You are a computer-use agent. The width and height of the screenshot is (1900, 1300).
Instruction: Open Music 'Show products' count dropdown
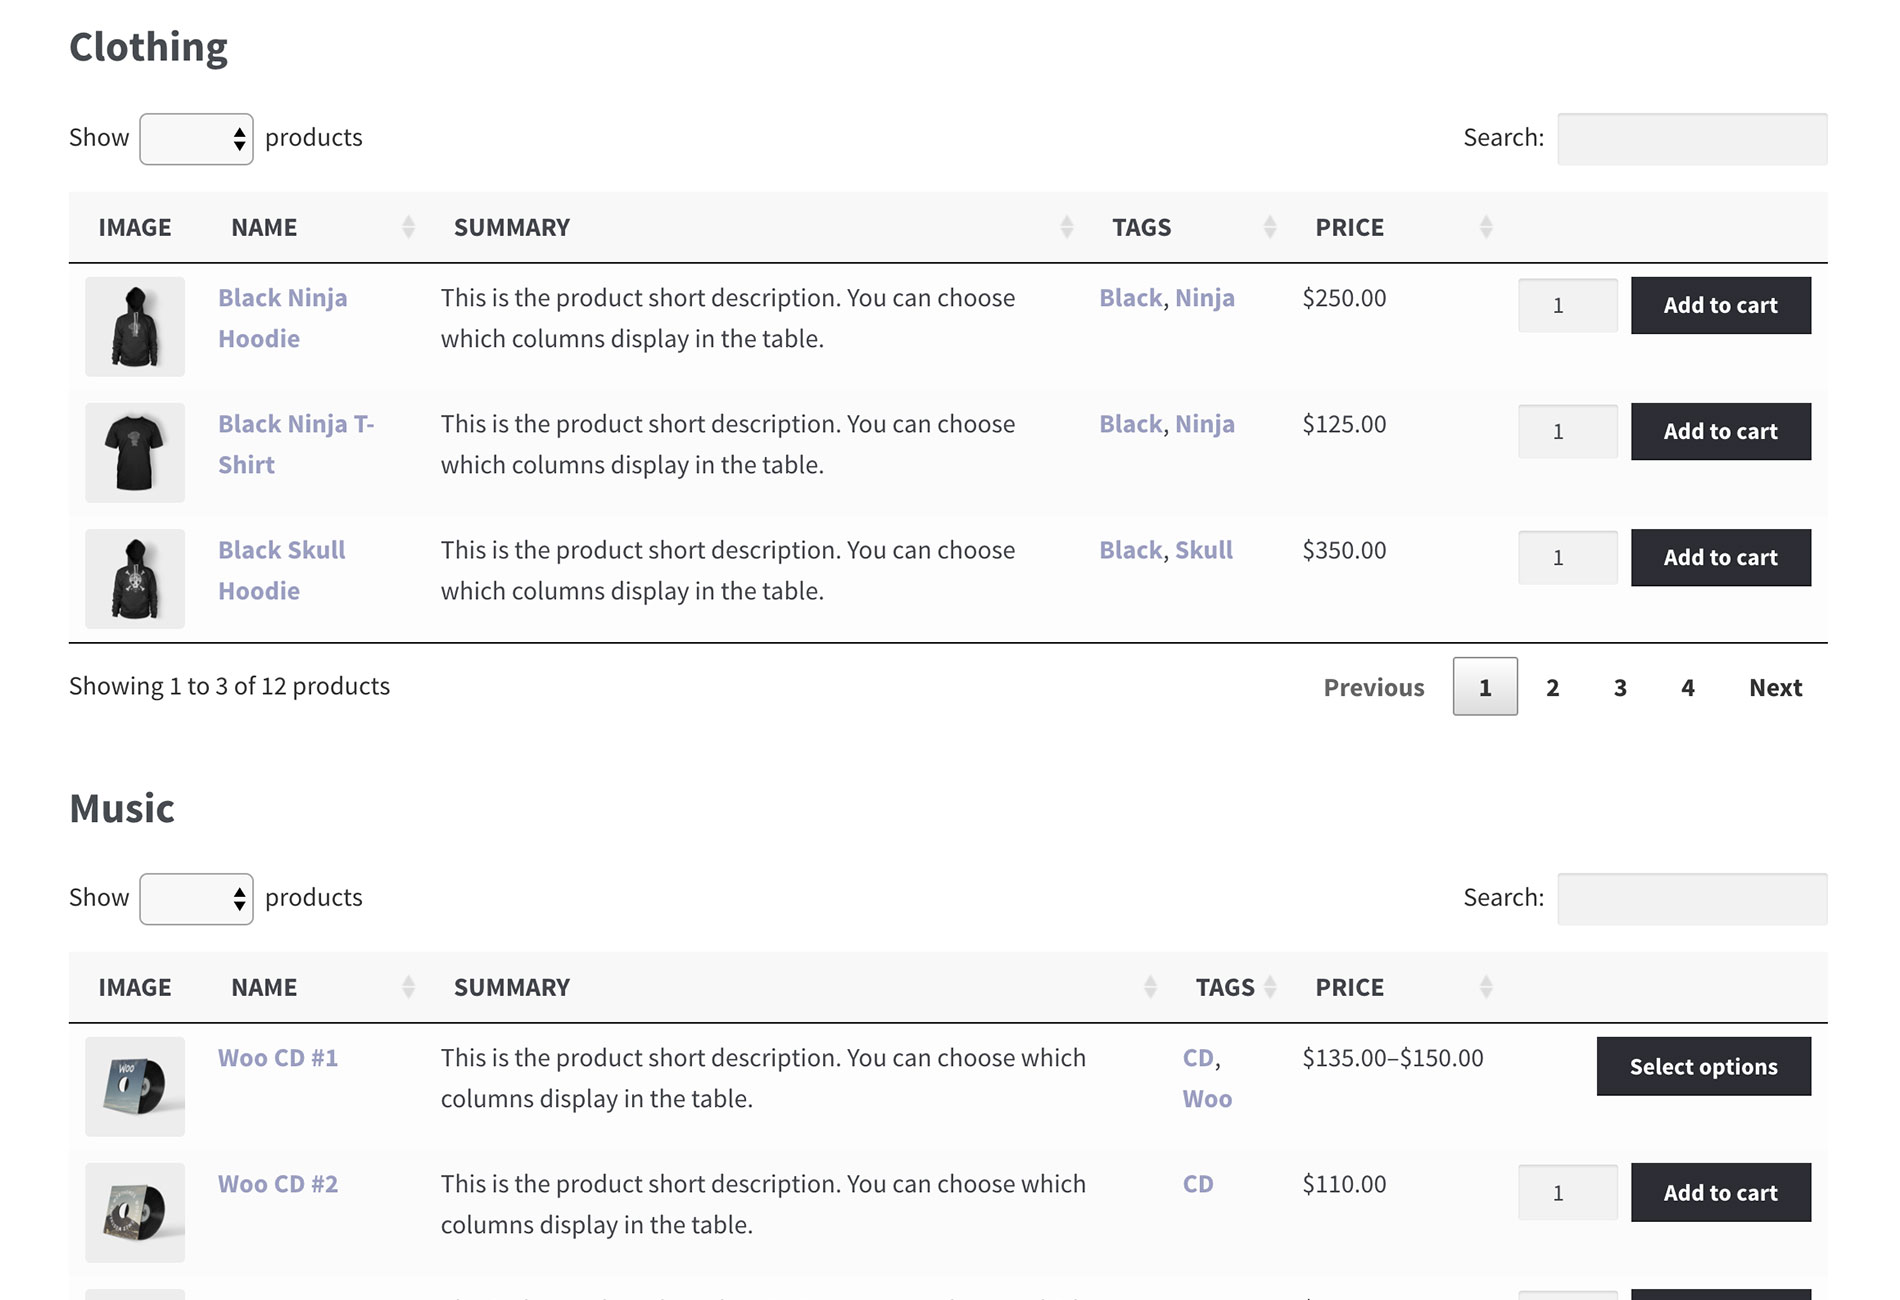click(196, 899)
